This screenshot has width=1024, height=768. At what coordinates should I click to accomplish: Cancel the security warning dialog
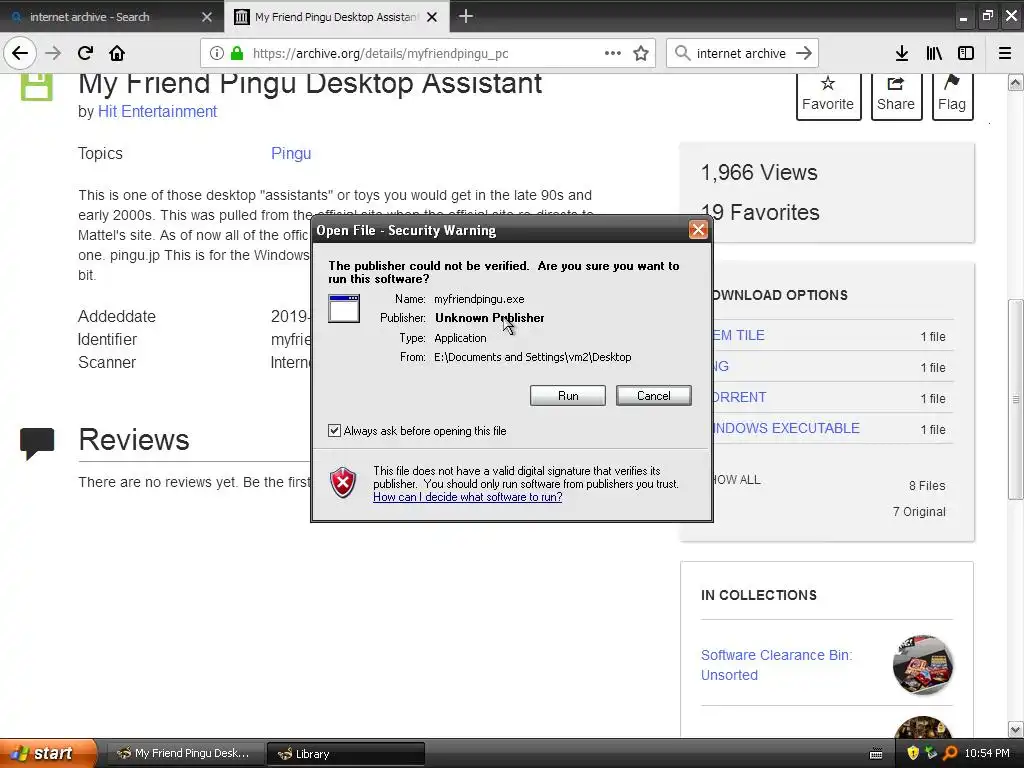(x=653, y=396)
